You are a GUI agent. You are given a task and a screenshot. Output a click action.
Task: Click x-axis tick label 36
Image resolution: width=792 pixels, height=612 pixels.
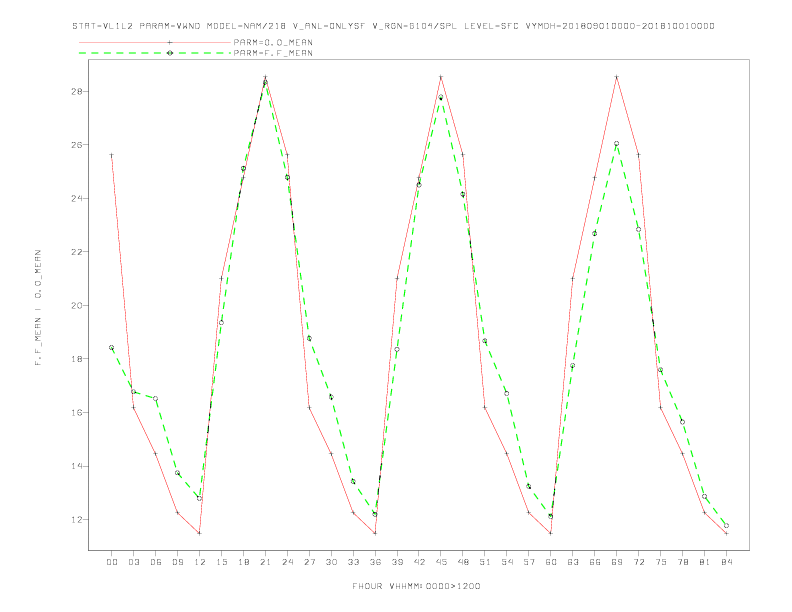(x=375, y=562)
